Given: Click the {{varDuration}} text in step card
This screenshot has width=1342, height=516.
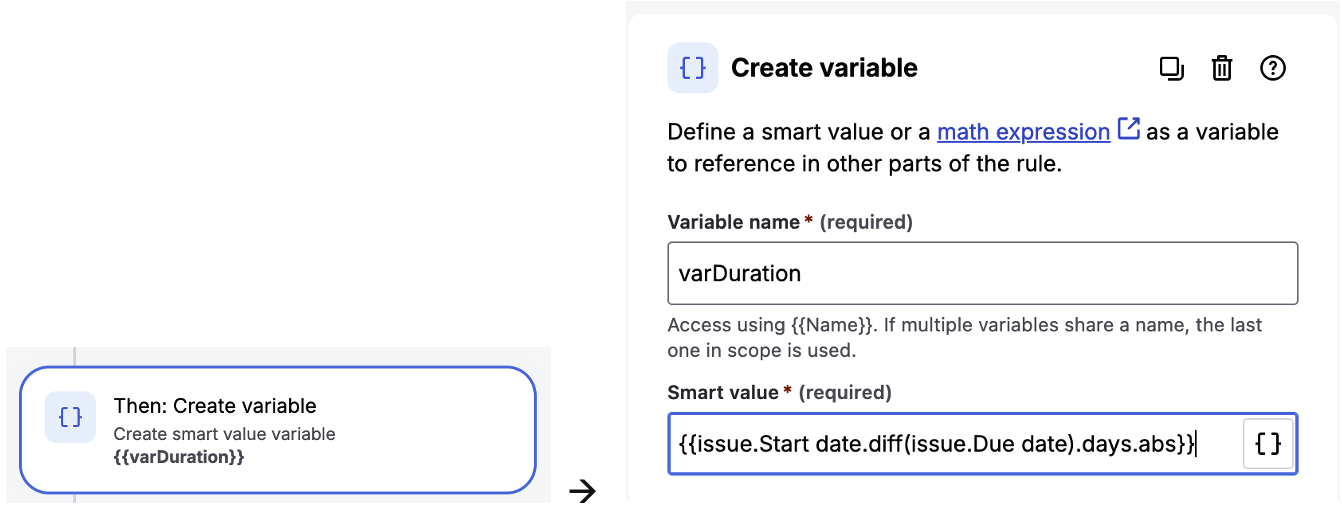Looking at the screenshot, I should 179,457.
